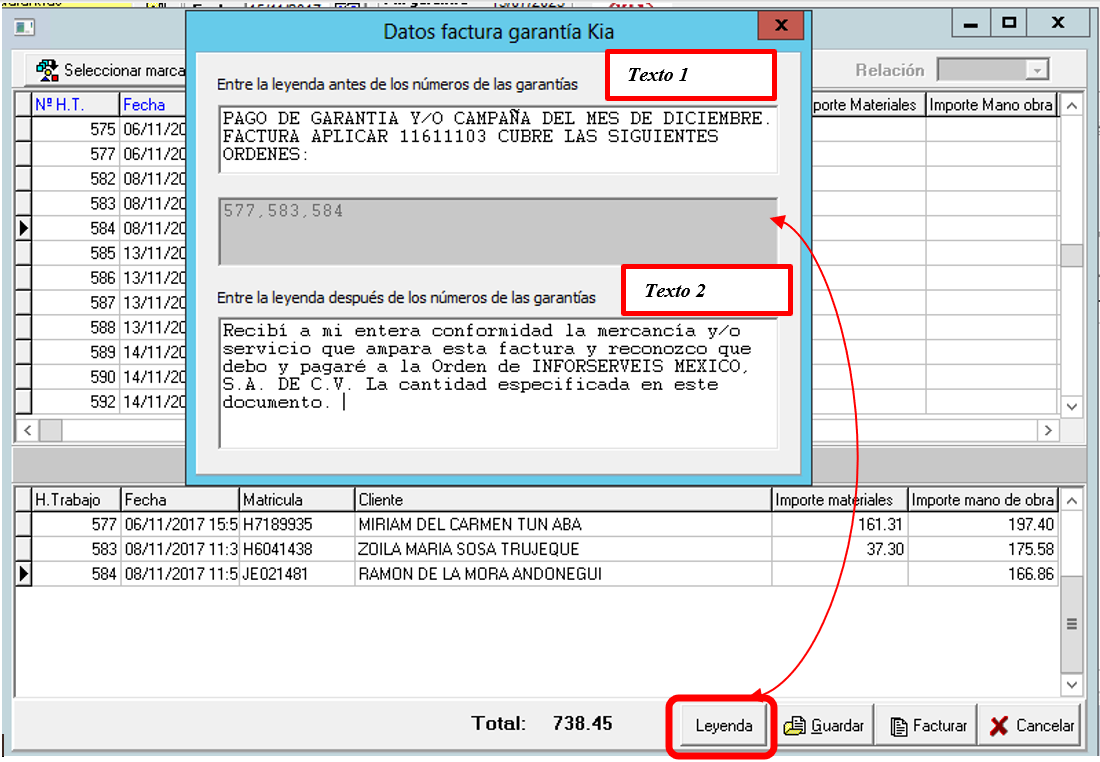Click the text box starting 'Recibí a mi entera'
1100x762 pixels.
(498, 383)
